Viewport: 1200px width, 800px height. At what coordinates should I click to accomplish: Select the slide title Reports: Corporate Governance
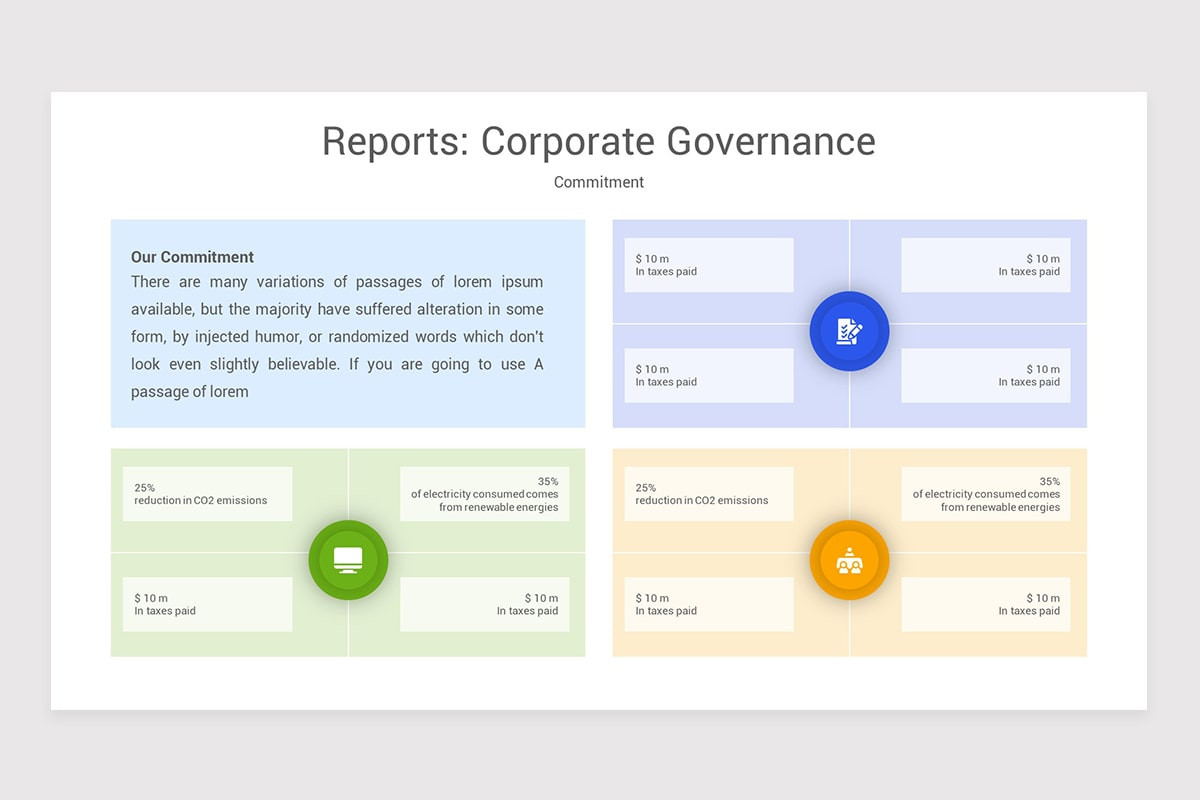pyautogui.click(x=598, y=142)
